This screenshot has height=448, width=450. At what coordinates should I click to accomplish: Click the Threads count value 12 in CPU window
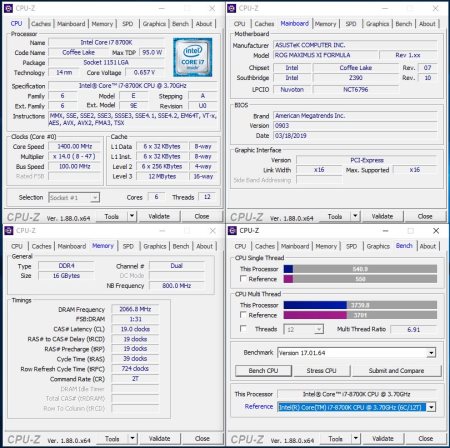pyautogui.click(x=207, y=197)
